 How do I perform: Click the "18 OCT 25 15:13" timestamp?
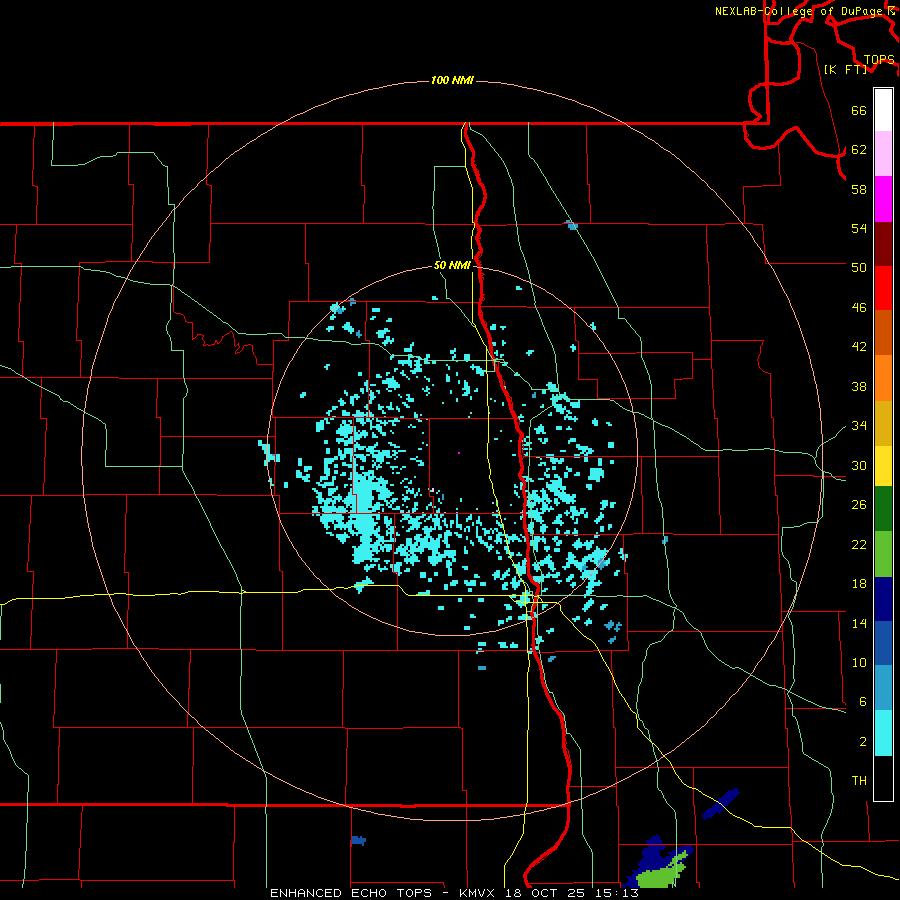pyautogui.click(x=572, y=893)
